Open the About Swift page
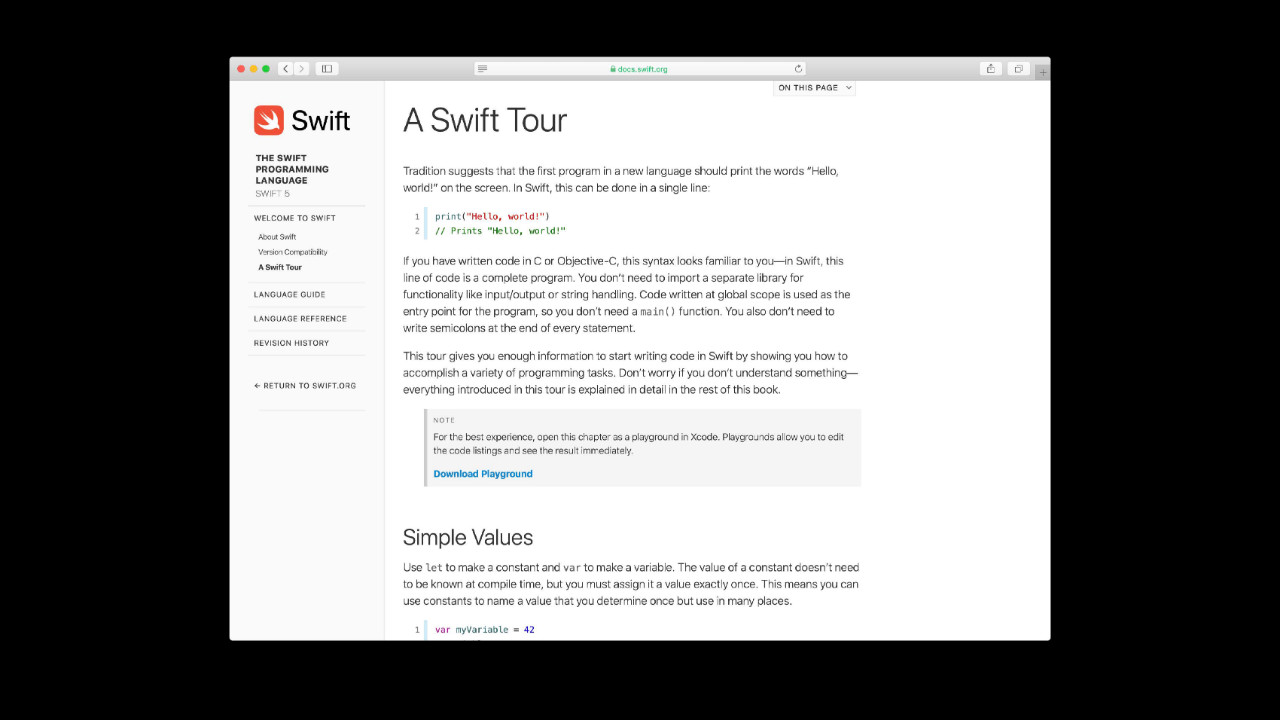1280x720 pixels. (277, 237)
